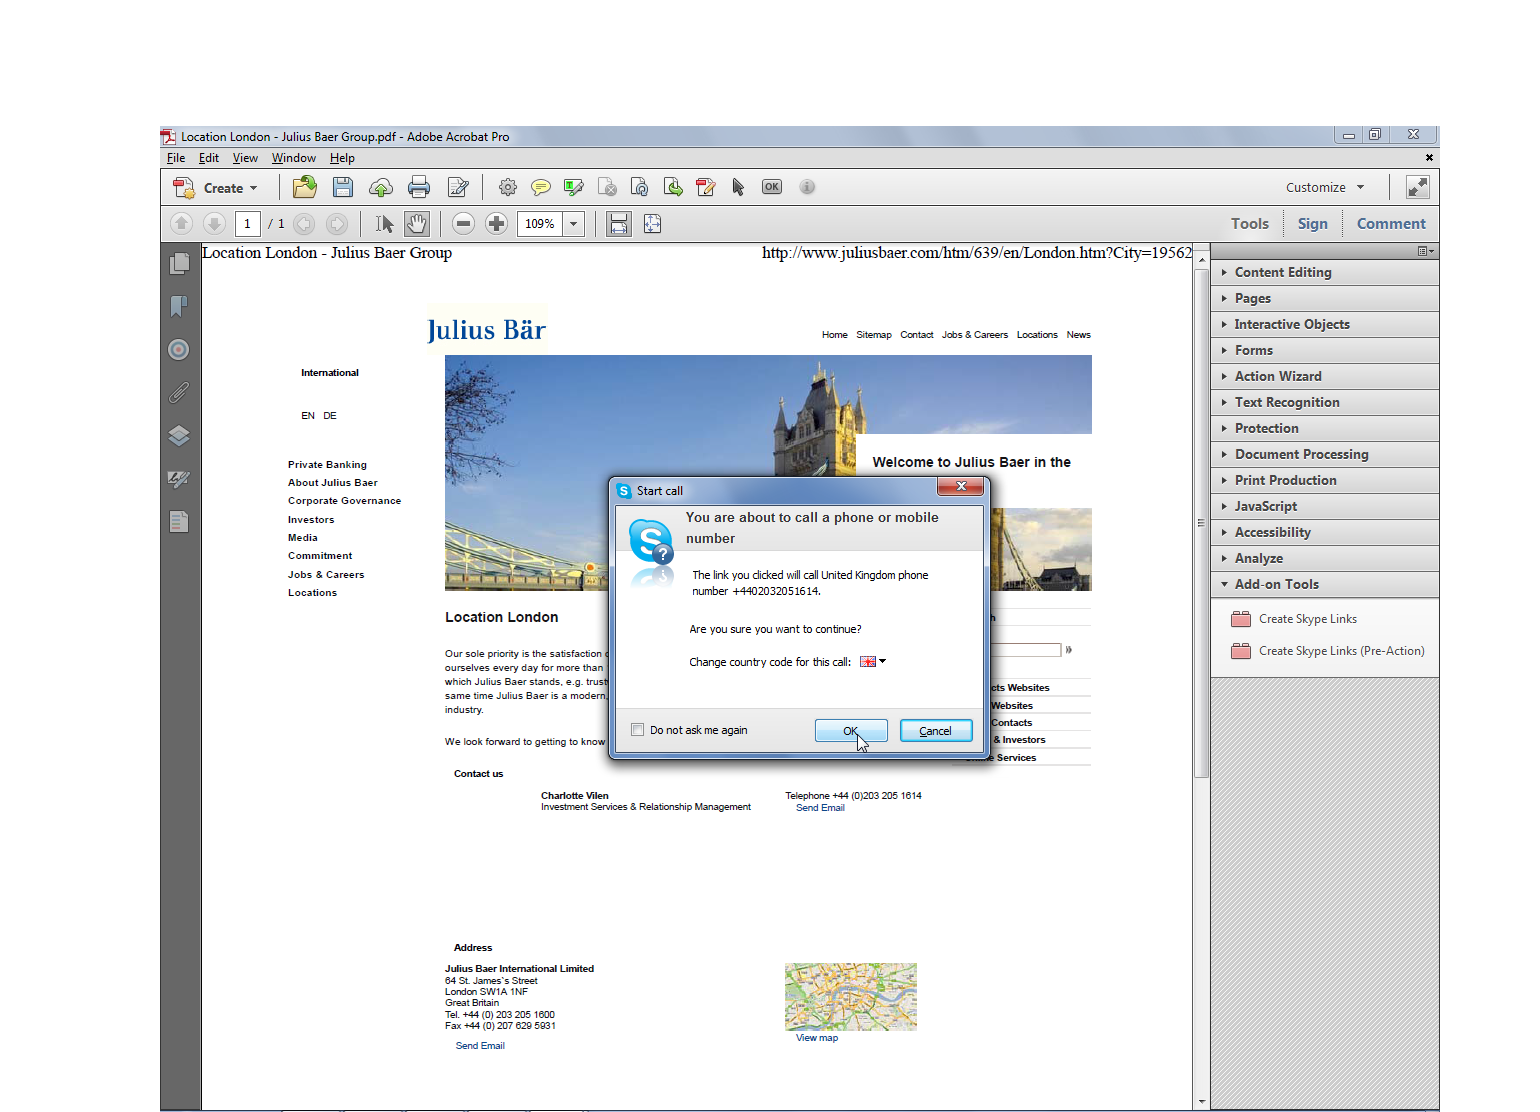Expand the Action Wizard panel

coord(1325,376)
